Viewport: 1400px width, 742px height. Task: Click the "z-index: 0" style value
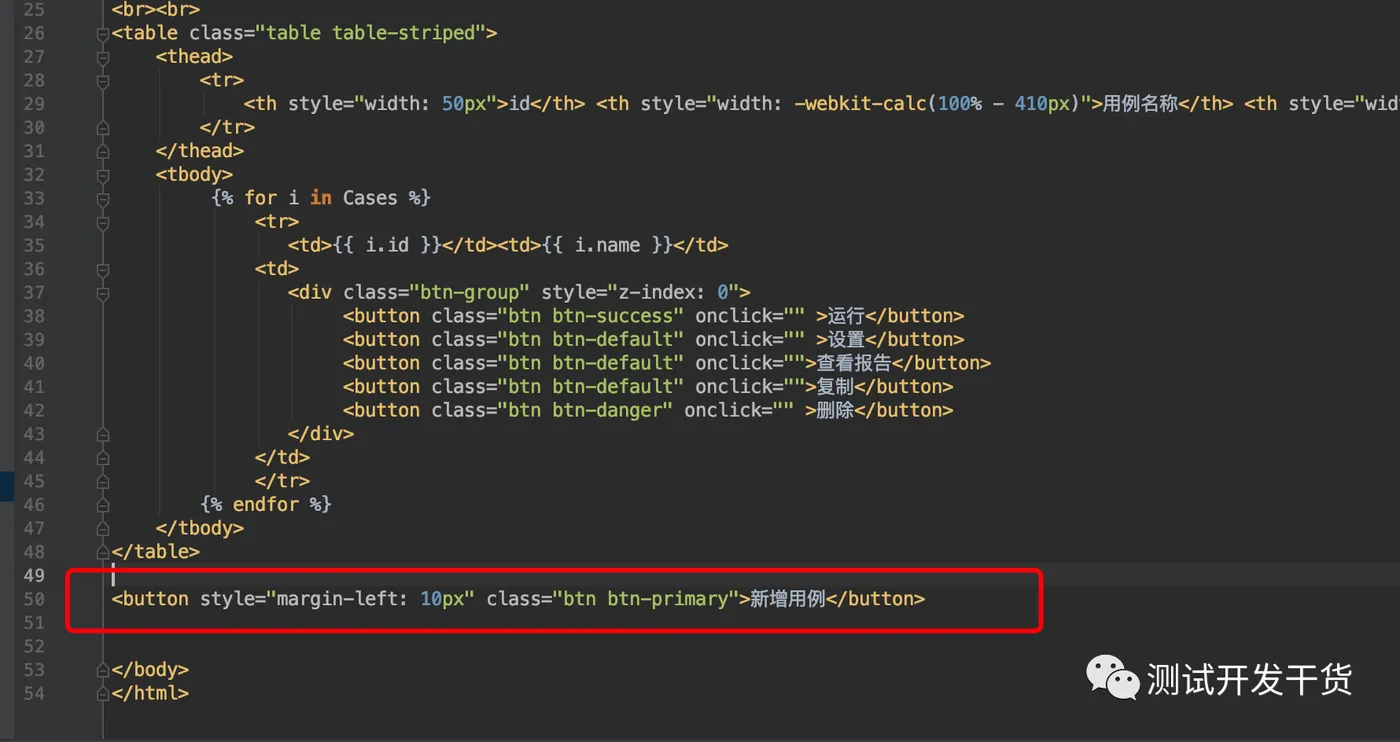tap(674, 293)
